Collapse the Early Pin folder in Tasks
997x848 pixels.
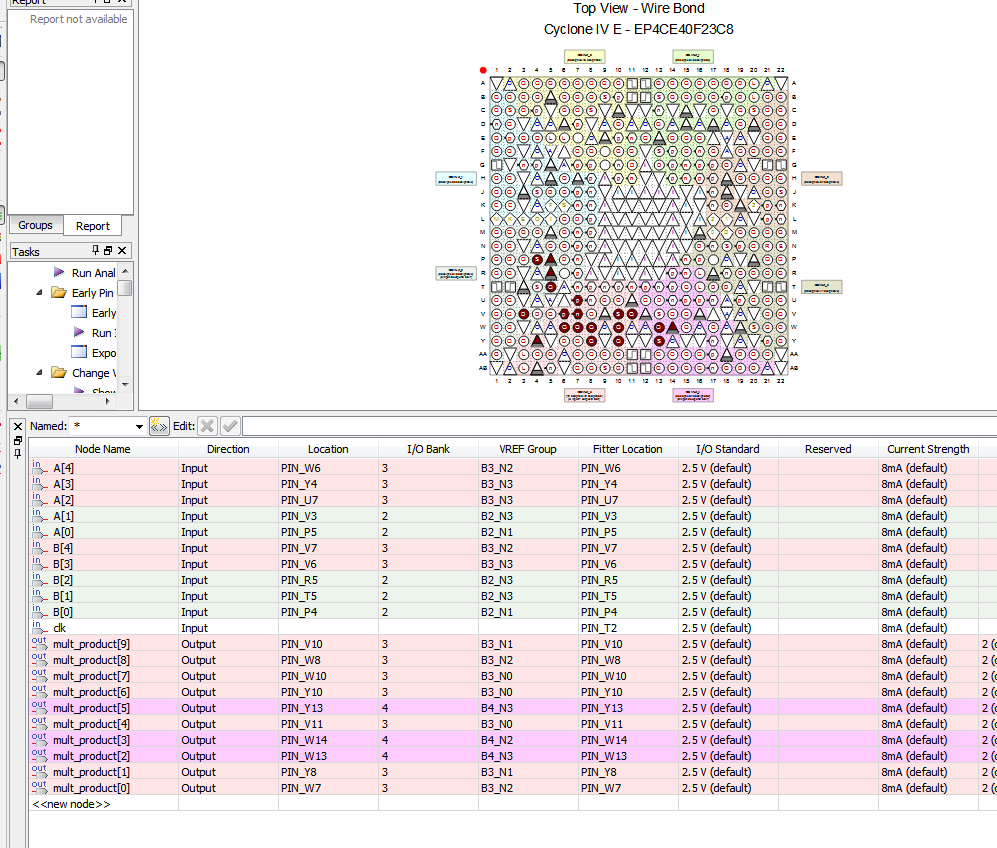pyautogui.click(x=39, y=293)
